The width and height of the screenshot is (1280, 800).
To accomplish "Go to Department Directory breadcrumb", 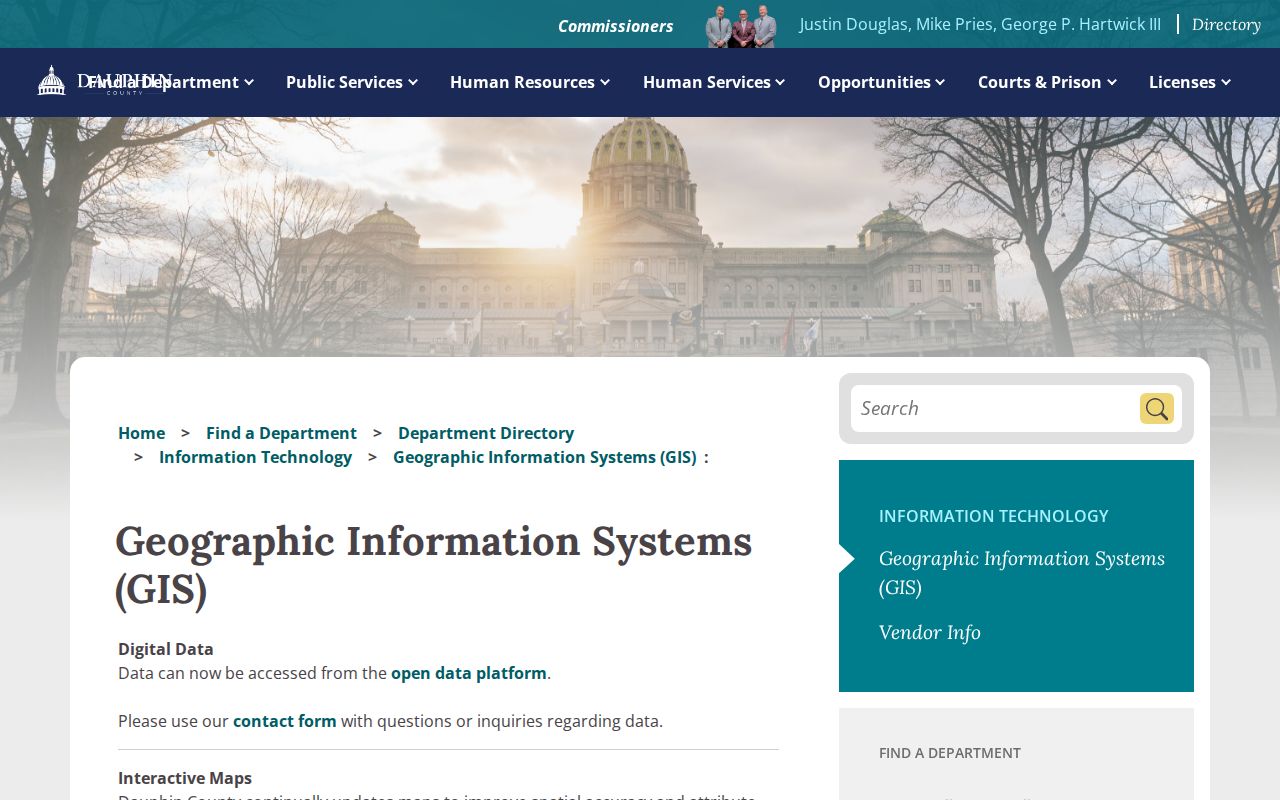I will pyautogui.click(x=486, y=433).
